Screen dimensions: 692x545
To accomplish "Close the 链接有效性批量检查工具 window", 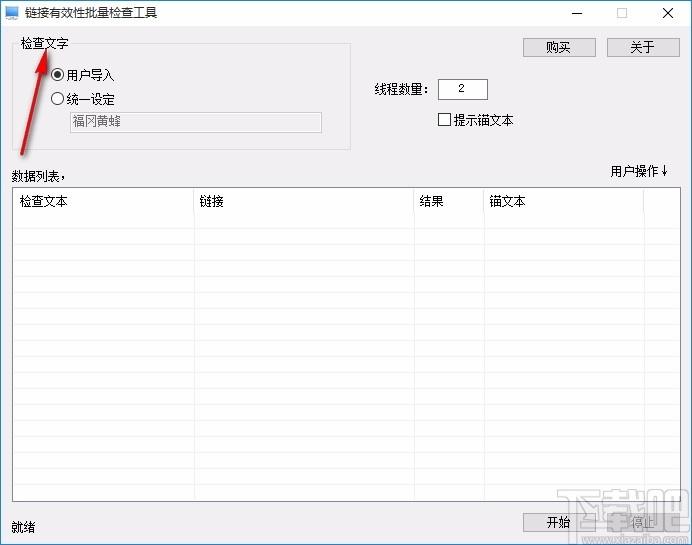I will point(668,13).
